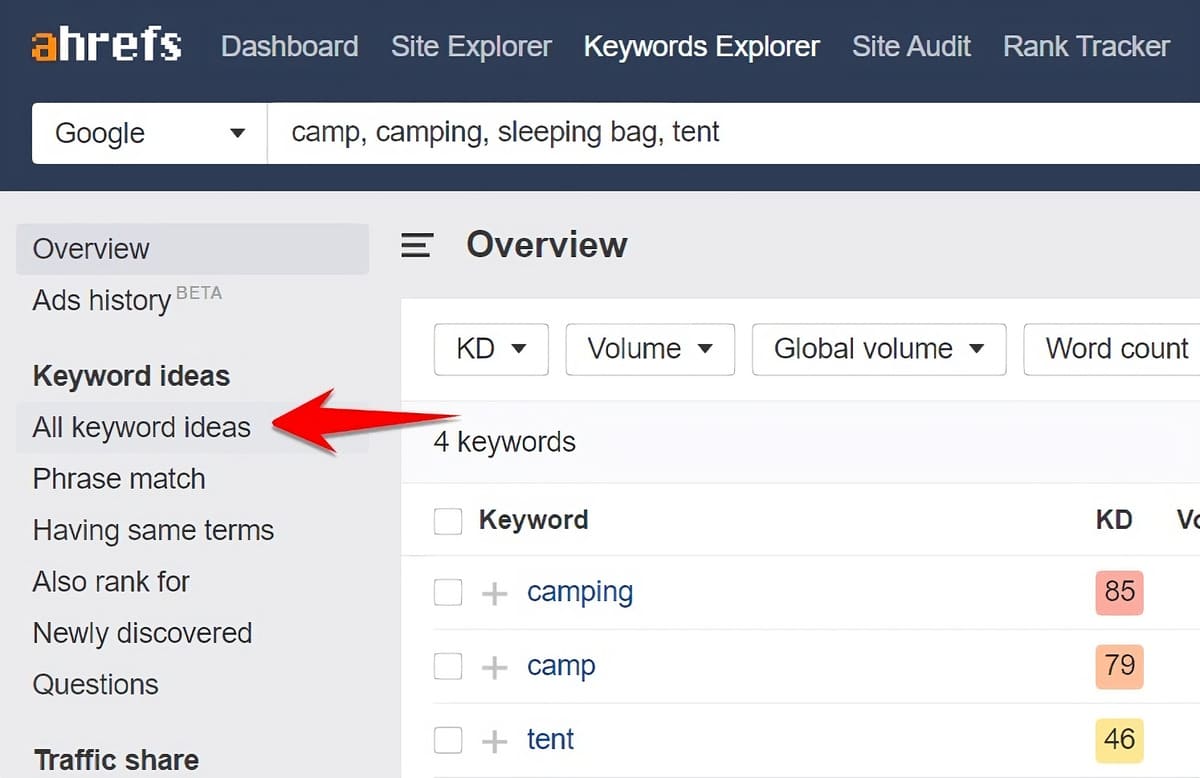The height and width of the screenshot is (778, 1200).
Task: Open the Global volume dropdown
Action: pos(878,349)
